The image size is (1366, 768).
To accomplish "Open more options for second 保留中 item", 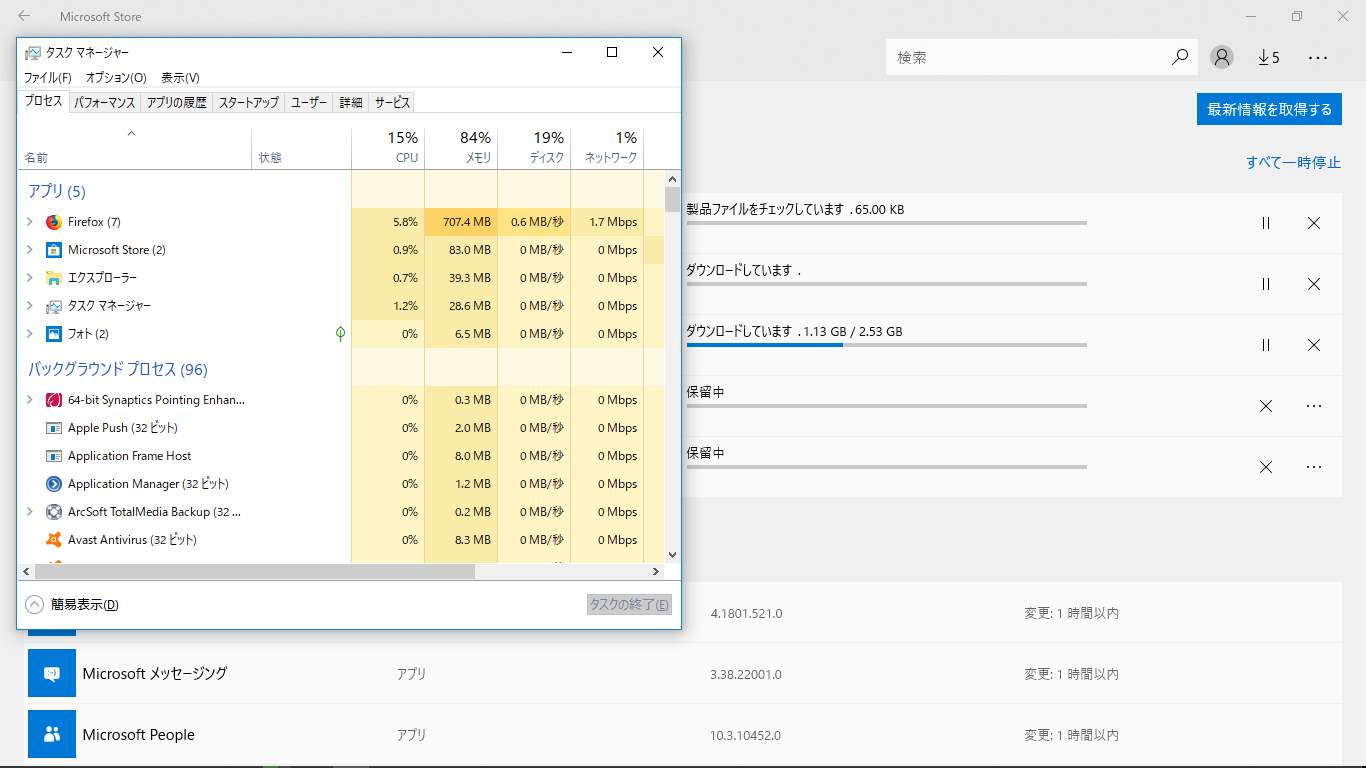I will [x=1314, y=467].
